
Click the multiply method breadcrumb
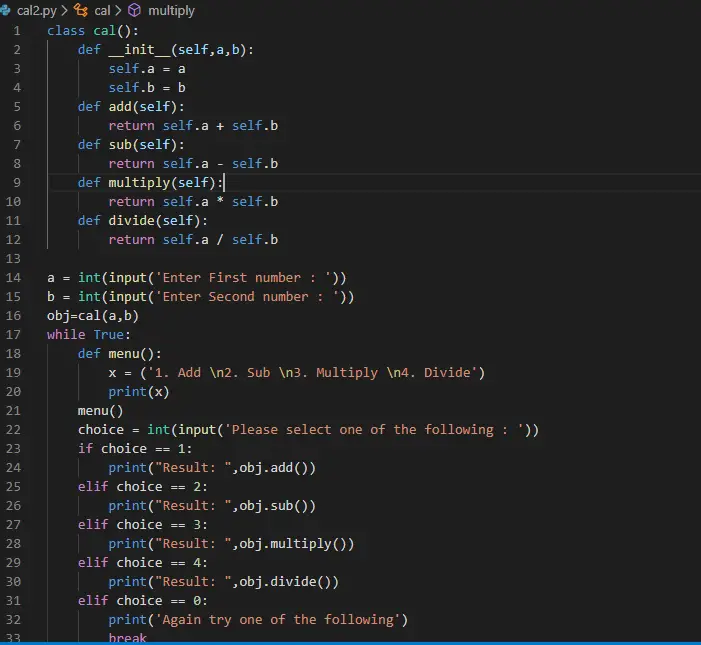pos(171,10)
